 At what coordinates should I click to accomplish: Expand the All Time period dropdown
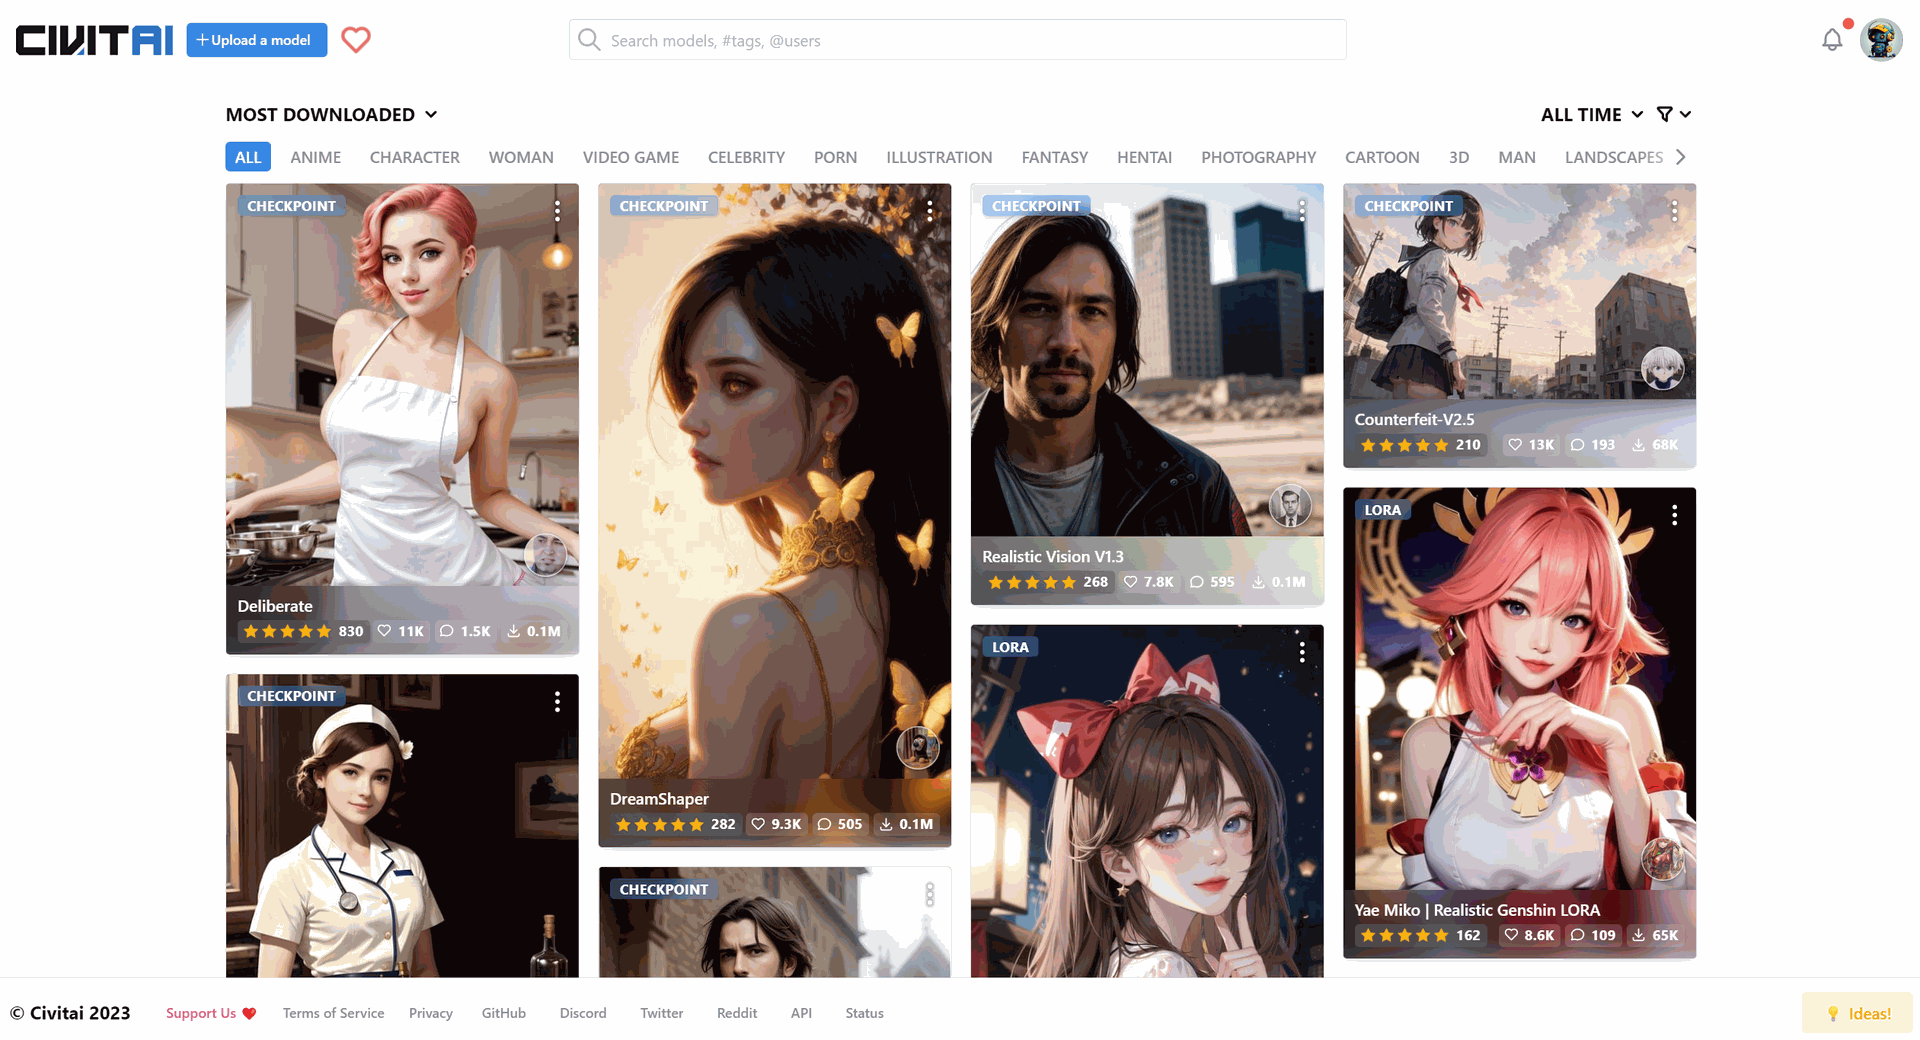click(1592, 114)
